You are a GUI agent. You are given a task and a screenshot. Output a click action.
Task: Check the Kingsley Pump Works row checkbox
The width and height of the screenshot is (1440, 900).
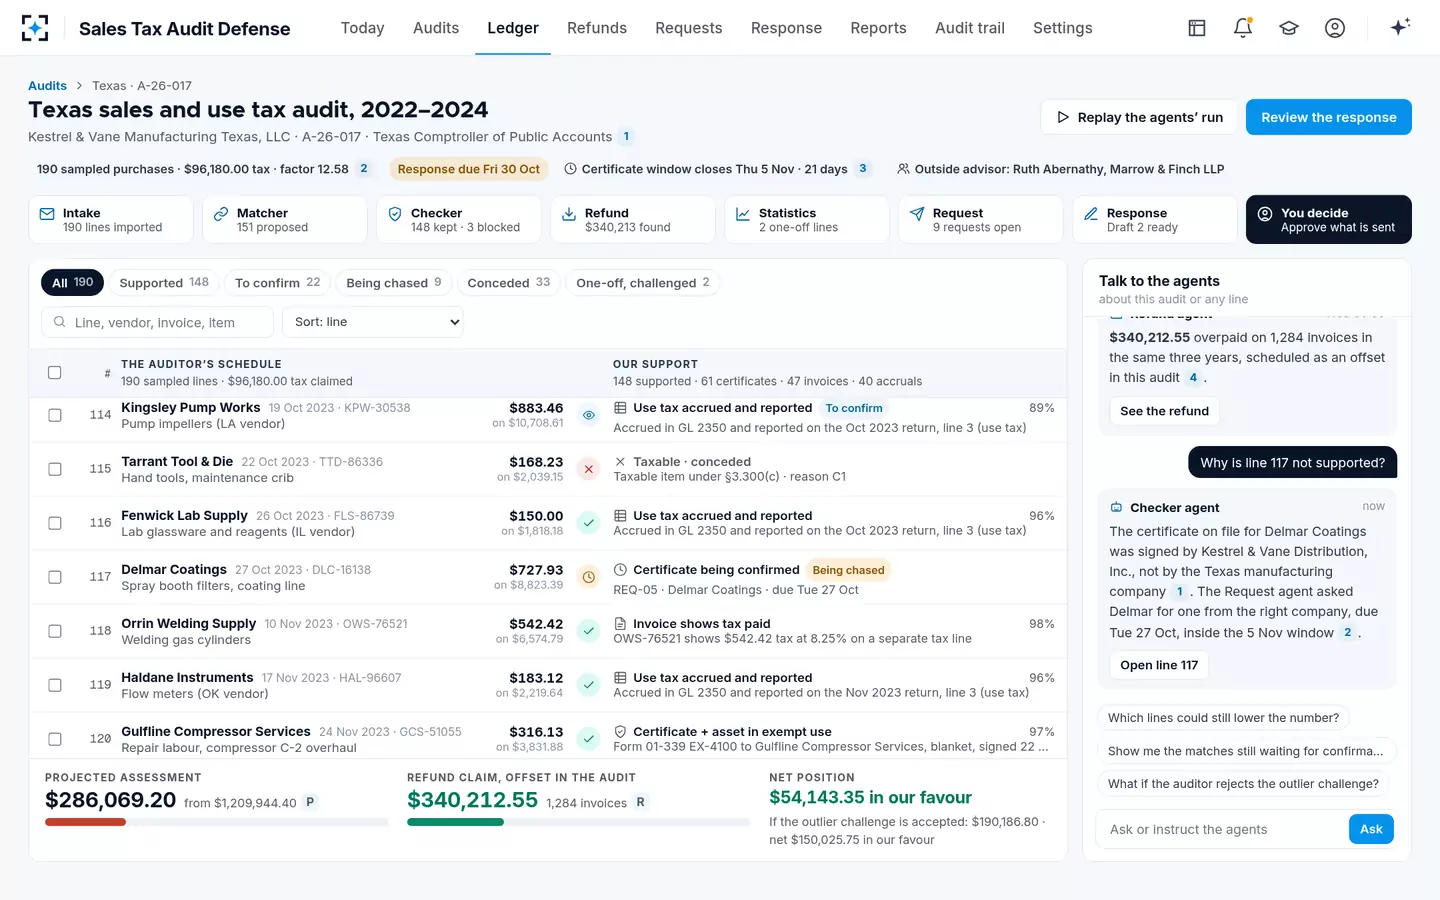[55, 415]
